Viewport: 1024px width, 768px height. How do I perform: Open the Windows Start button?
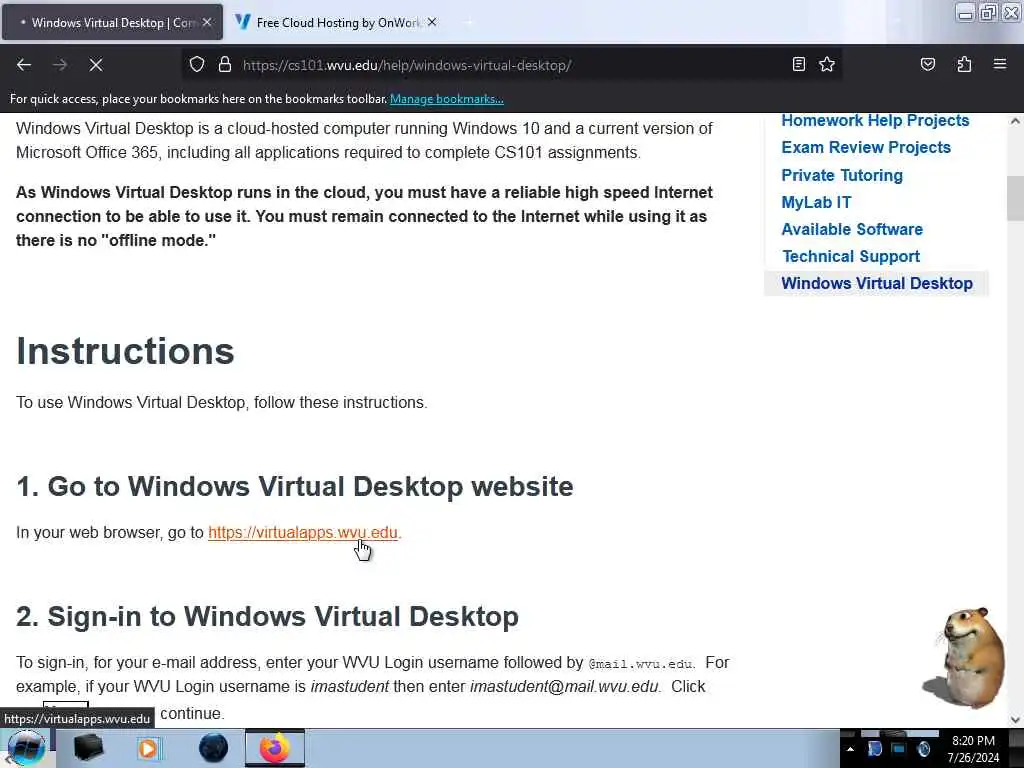tap(26, 748)
